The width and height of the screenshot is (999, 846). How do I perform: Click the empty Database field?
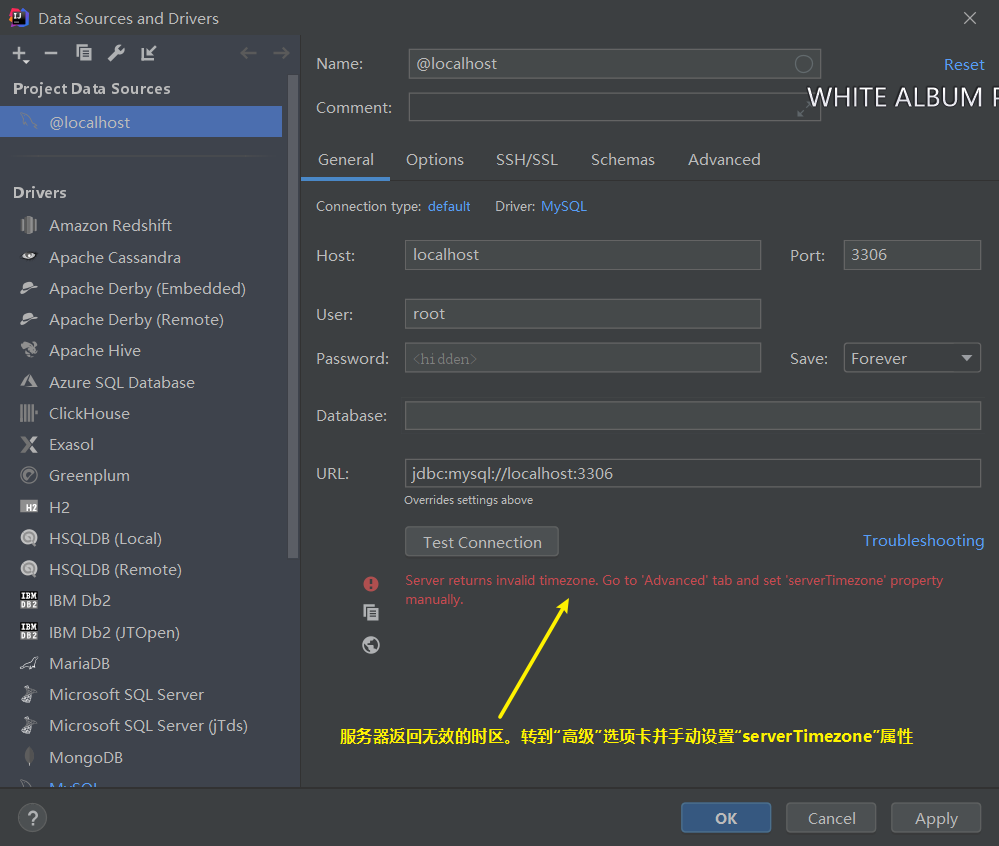click(x=693, y=415)
